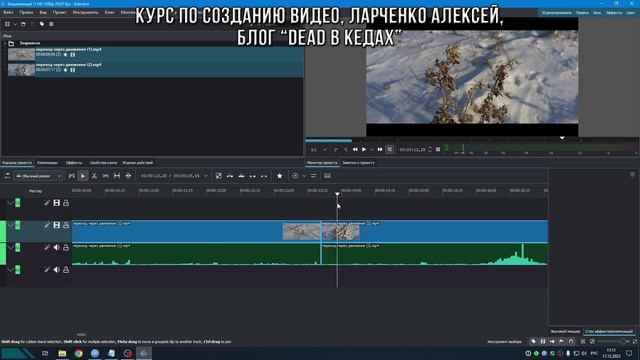The image size is (640, 360).
Task: Collapse the clip video track chevron
Action: click(10, 225)
